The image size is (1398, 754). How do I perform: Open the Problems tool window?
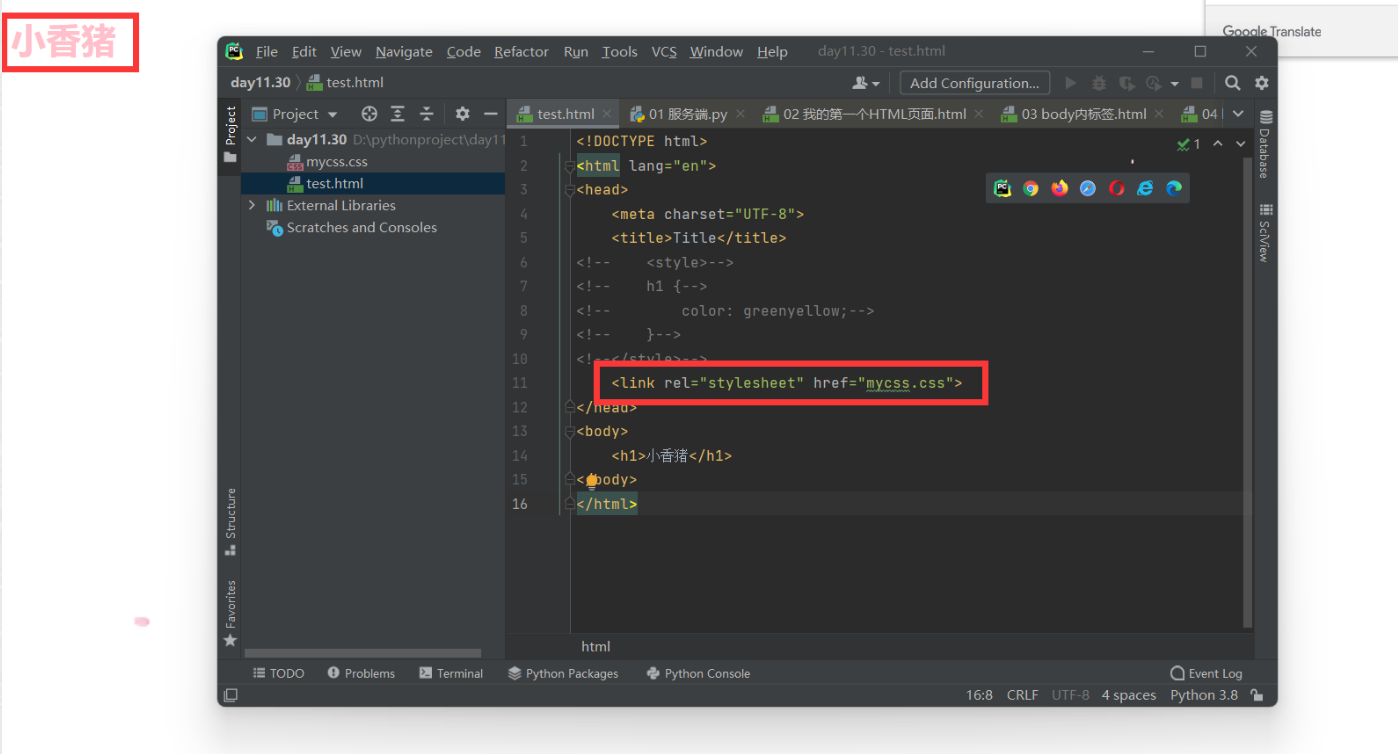coord(361,673)
